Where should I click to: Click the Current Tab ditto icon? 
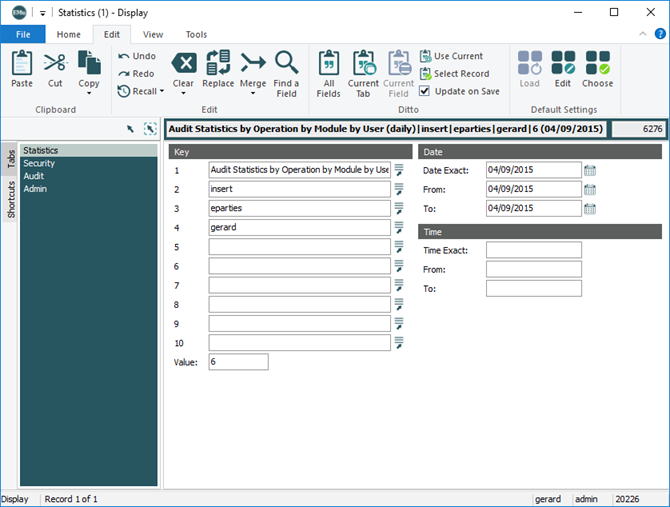(x=363, y=64)
